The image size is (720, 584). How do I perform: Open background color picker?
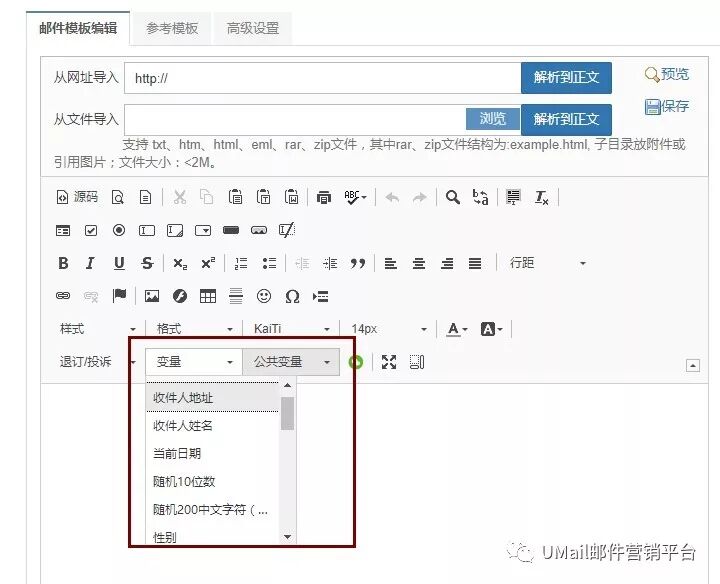click(x=491, y=329)
